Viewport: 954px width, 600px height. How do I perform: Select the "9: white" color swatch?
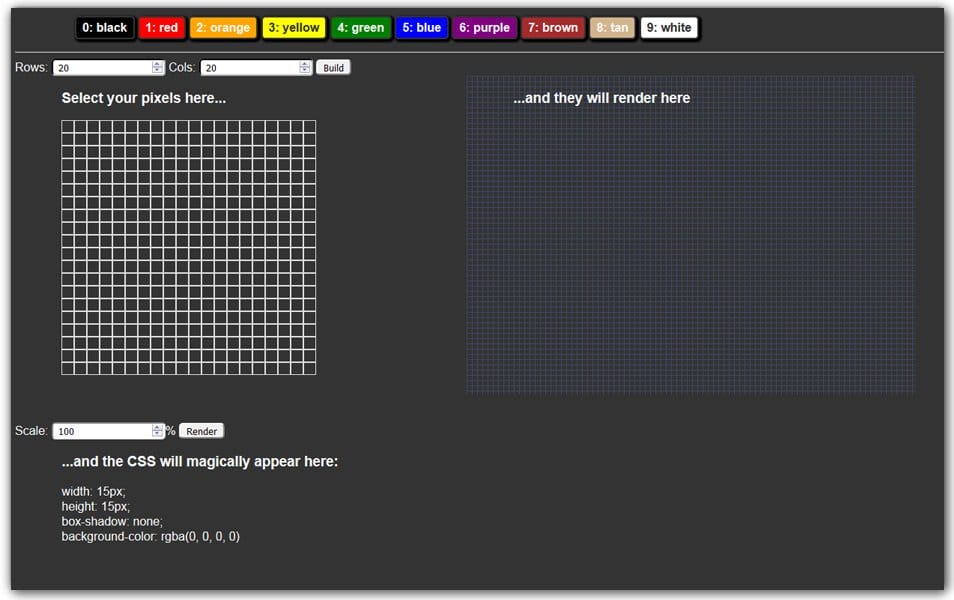click(x=669, y=27)
